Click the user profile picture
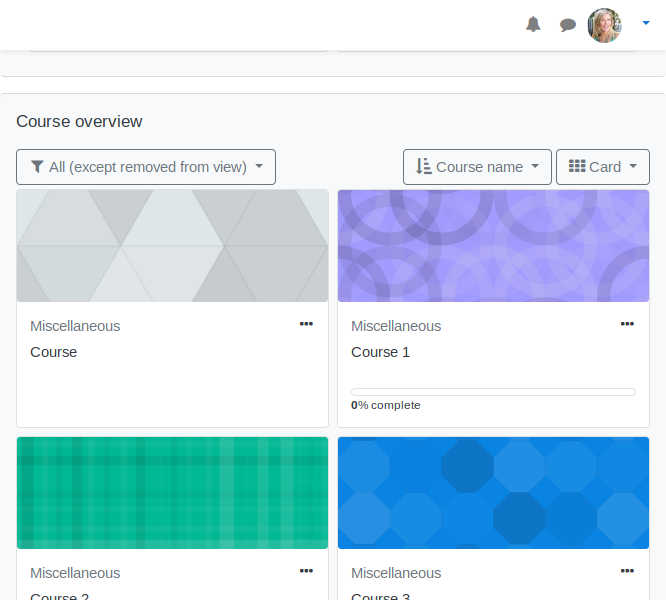The height and width of the screenshot is (600, 666). [604, 25]
